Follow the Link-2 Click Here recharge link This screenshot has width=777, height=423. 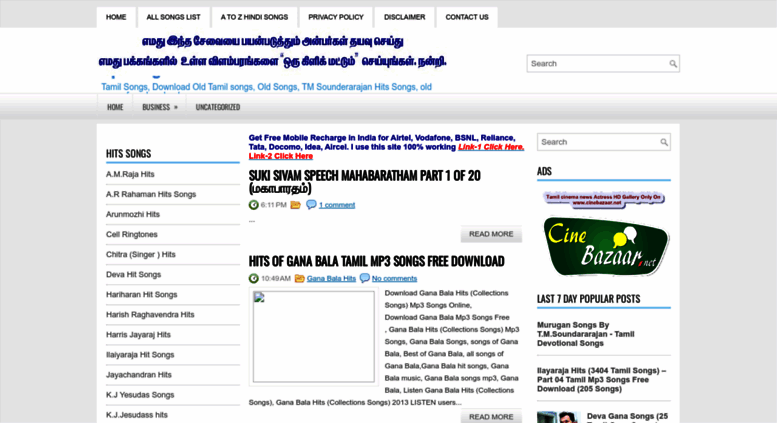click(x=280, y=156)
